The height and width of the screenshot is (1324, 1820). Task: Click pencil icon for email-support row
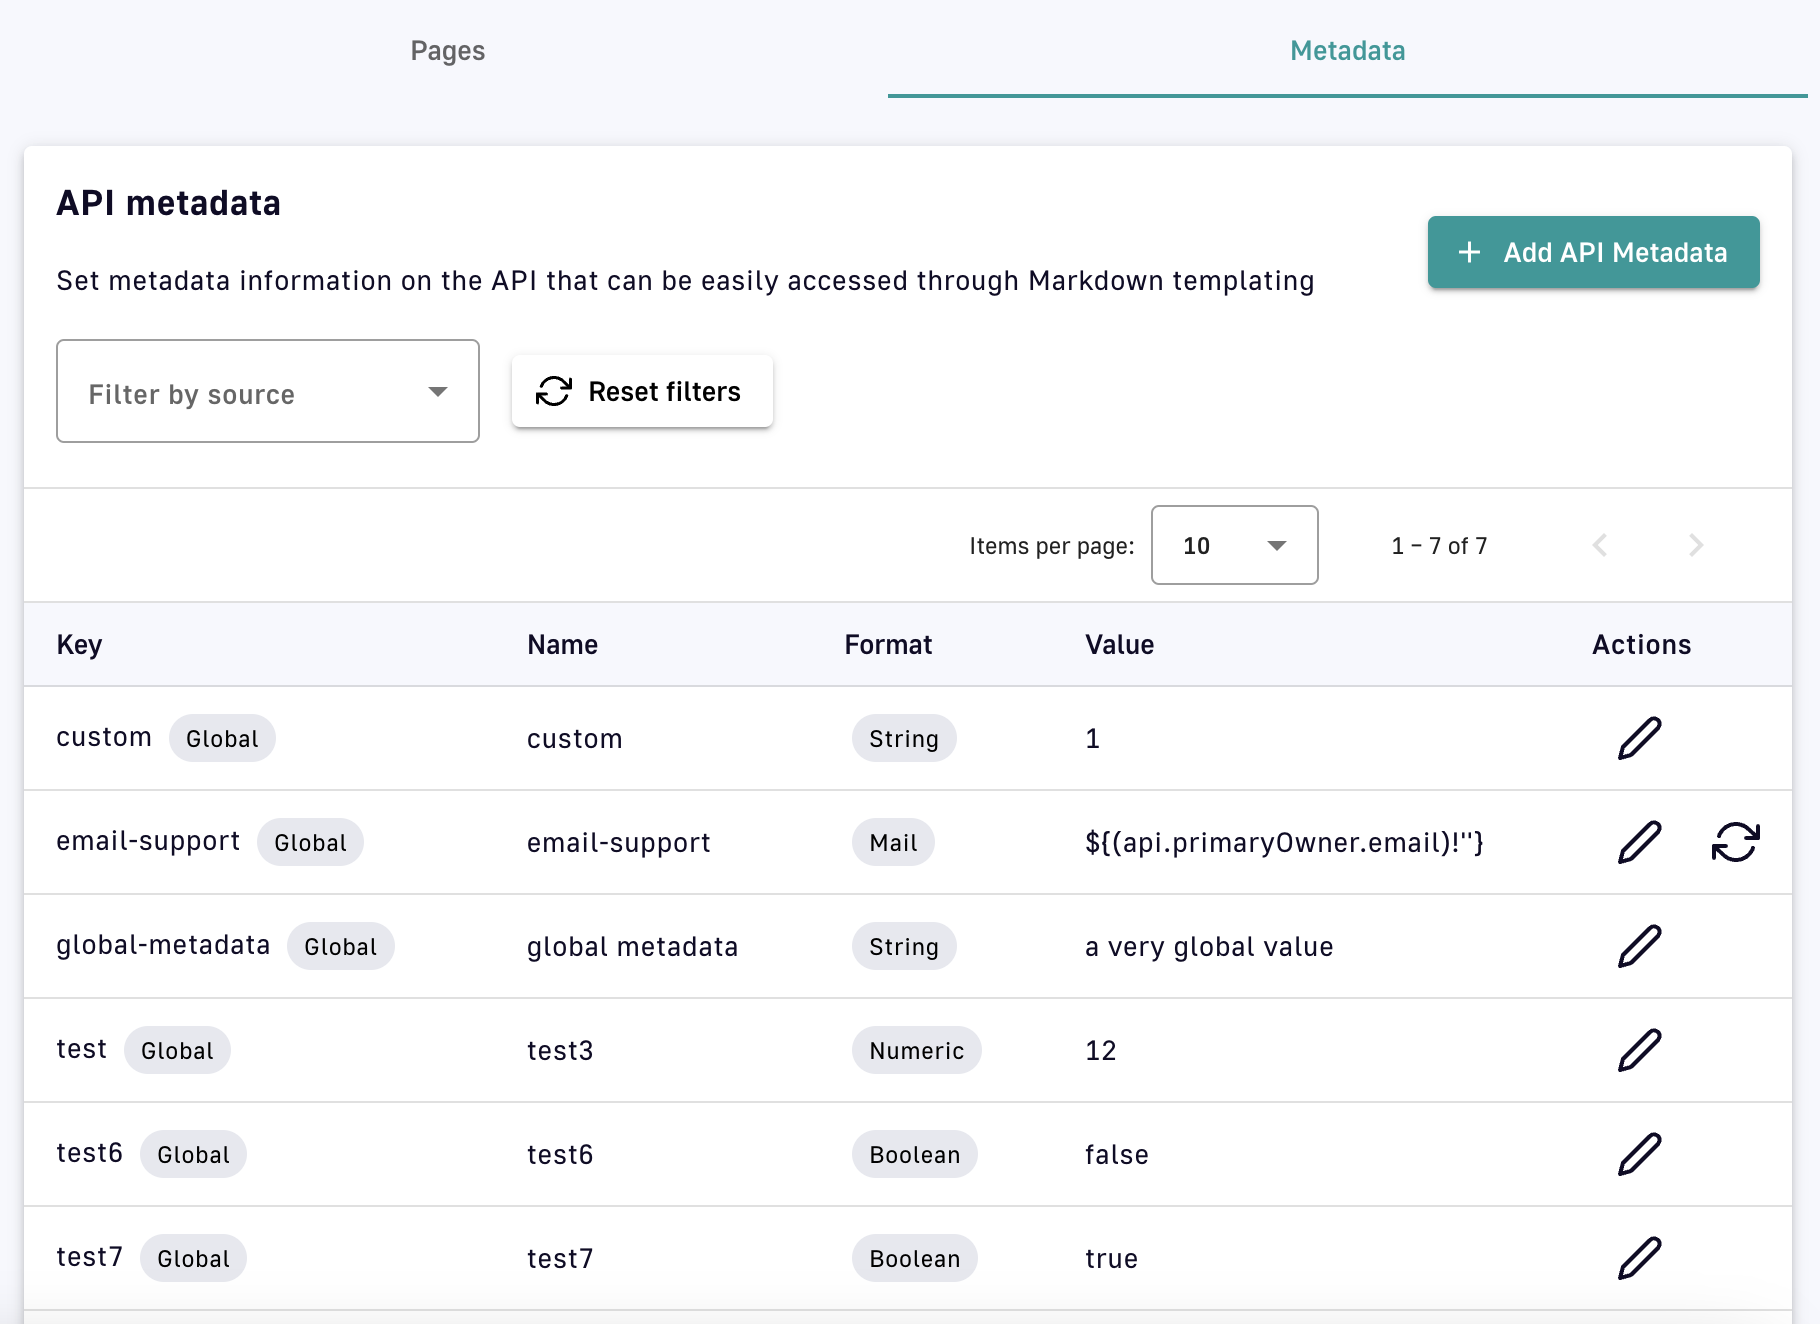coord(1639,843)
